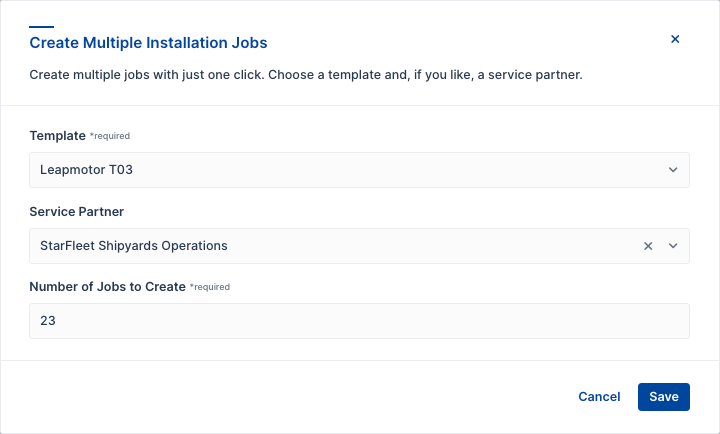
Task: Click the blue accent bar above title
Action: click(x=42, y=27)
